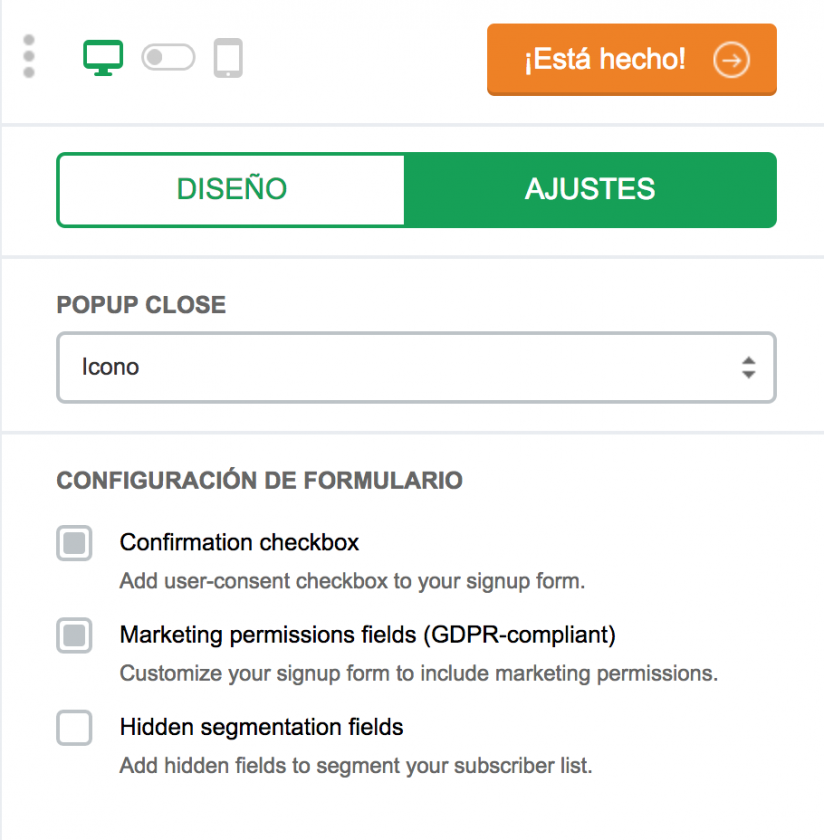Screen dimensions: 824x840
Task: Click the hidden fields segment description text
Action: pyautogui.click(x=356, y=767)
